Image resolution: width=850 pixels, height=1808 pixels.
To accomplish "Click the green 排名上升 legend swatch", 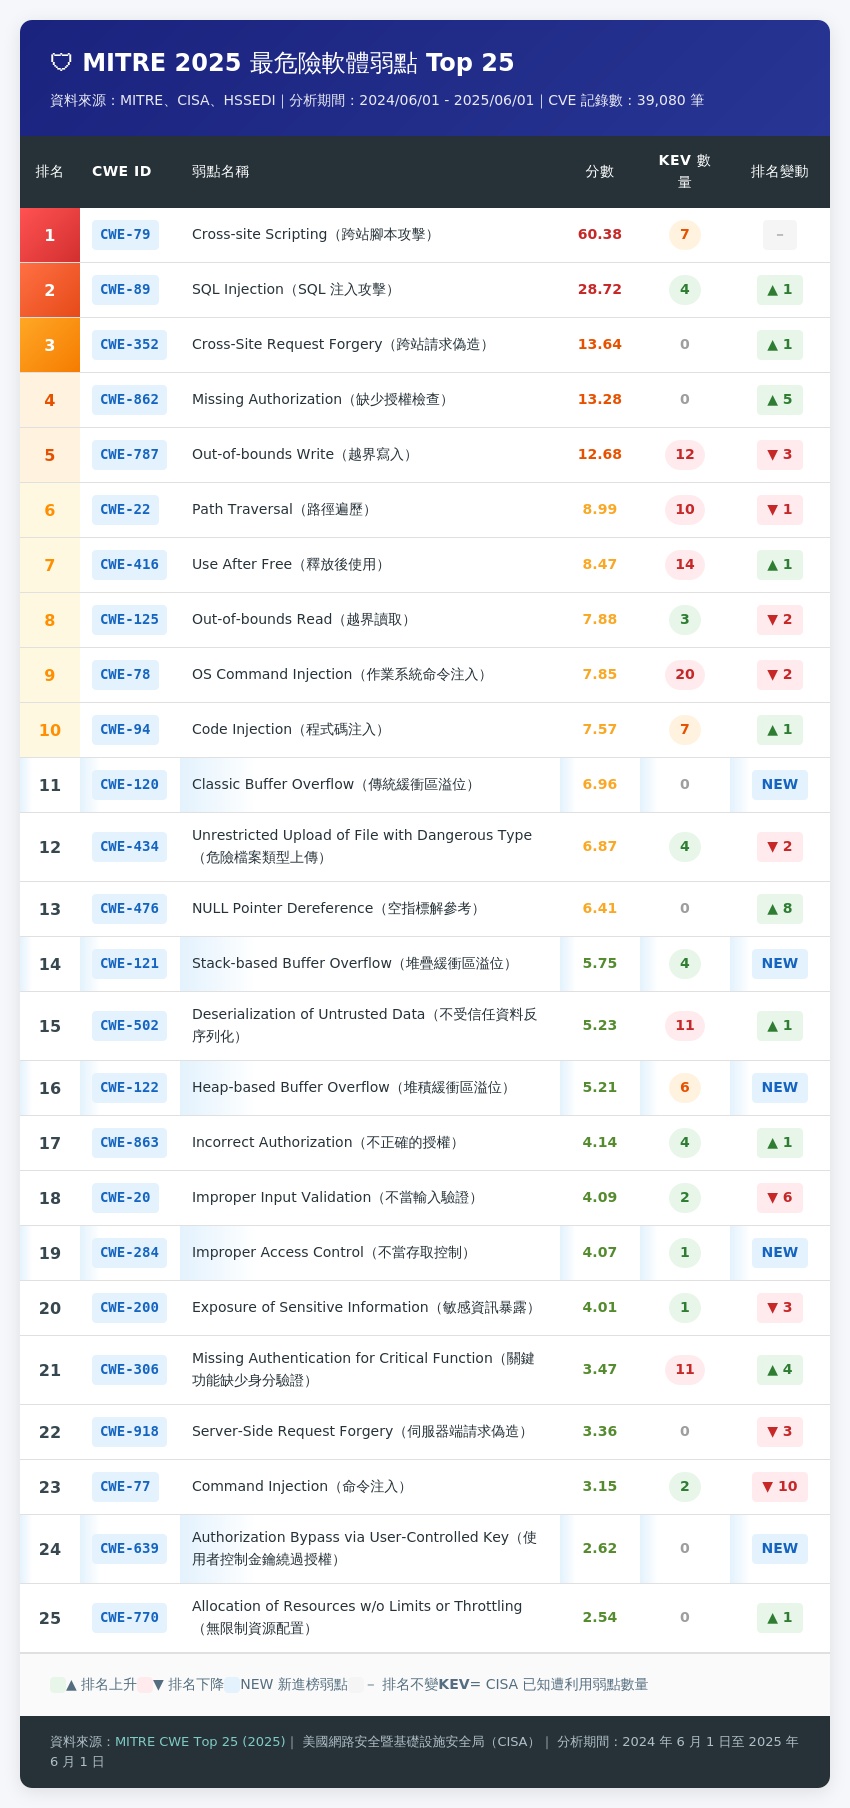I will [x=58, y=1685].
